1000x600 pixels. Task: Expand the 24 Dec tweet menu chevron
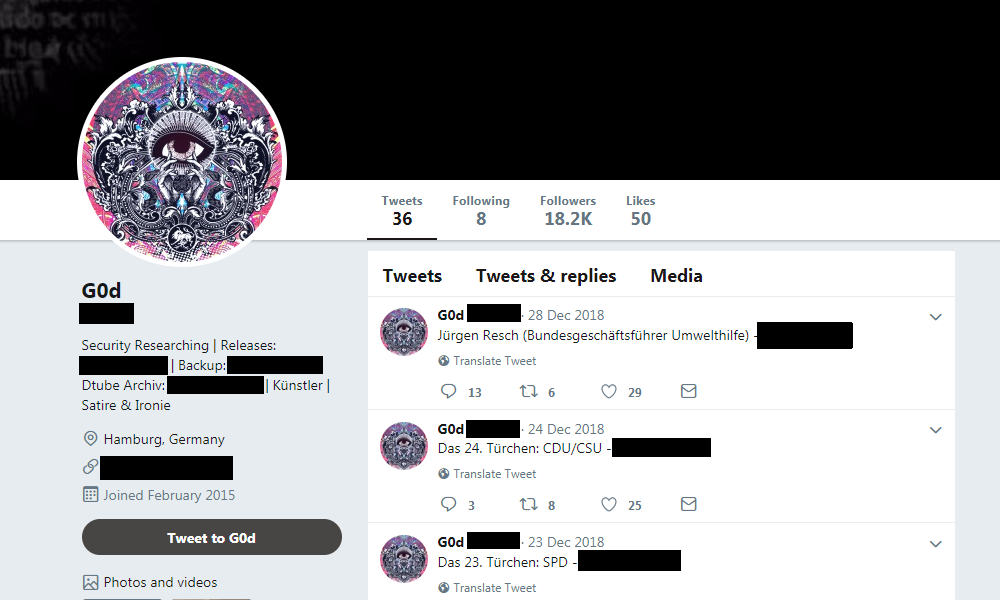pos(936,430)
